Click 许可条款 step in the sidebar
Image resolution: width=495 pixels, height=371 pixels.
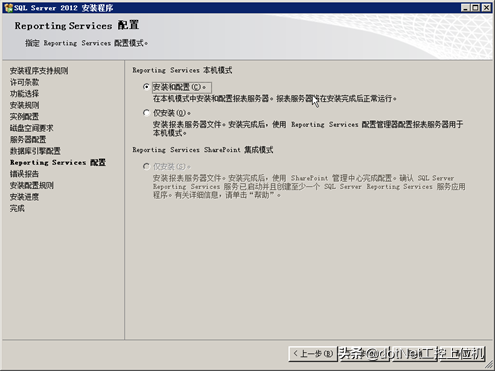24,82
